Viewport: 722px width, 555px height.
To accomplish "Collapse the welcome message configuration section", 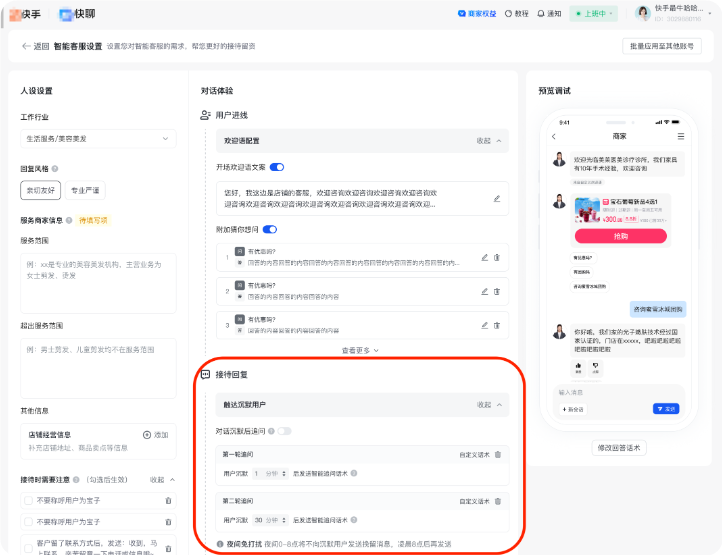I will (489, 141).
